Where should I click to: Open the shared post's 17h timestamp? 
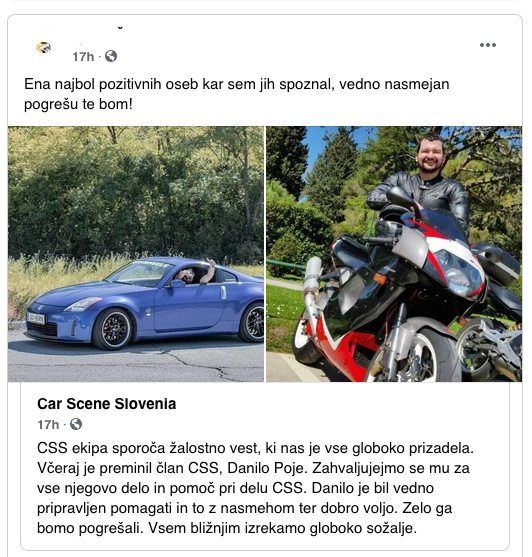pyautogui.click(x=48, y=424)
